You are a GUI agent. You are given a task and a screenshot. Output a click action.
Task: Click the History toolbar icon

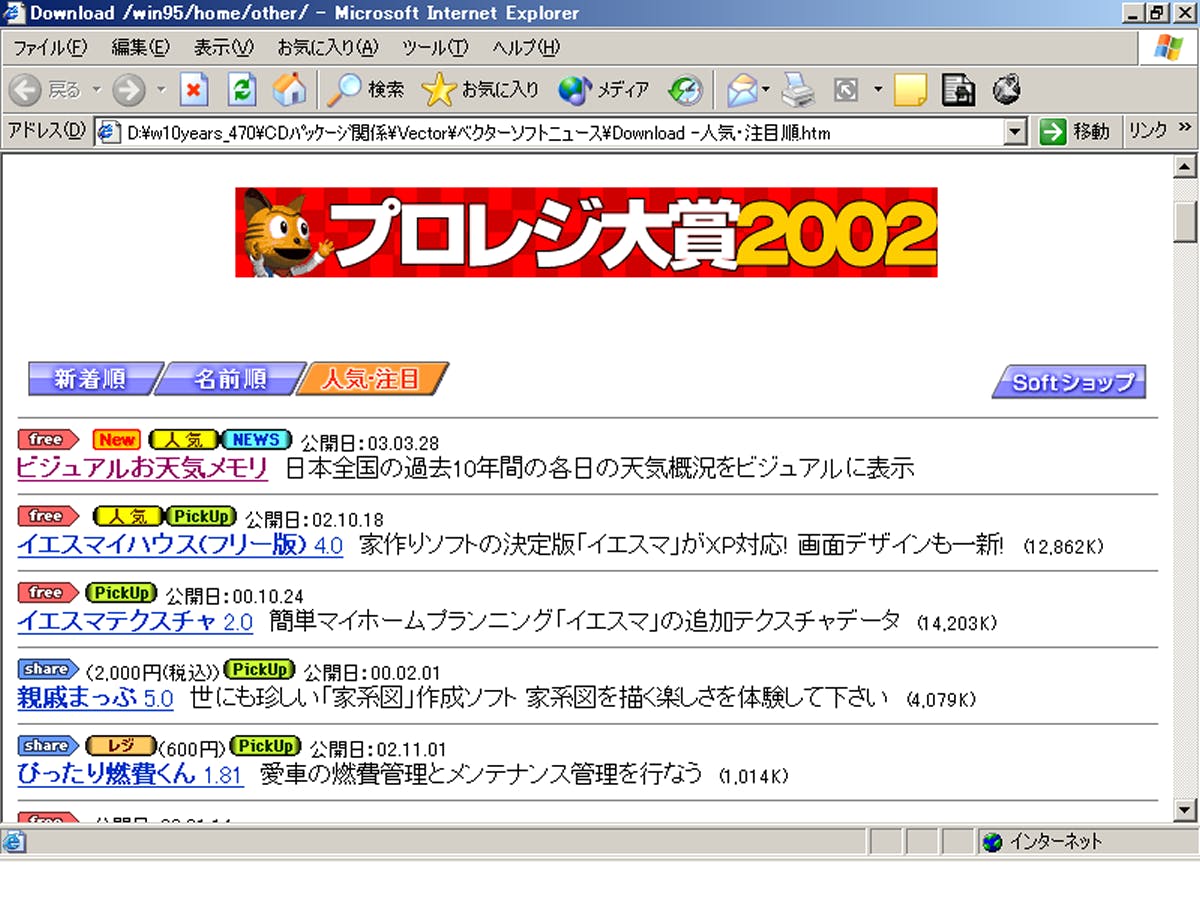(x=686, y=91)
